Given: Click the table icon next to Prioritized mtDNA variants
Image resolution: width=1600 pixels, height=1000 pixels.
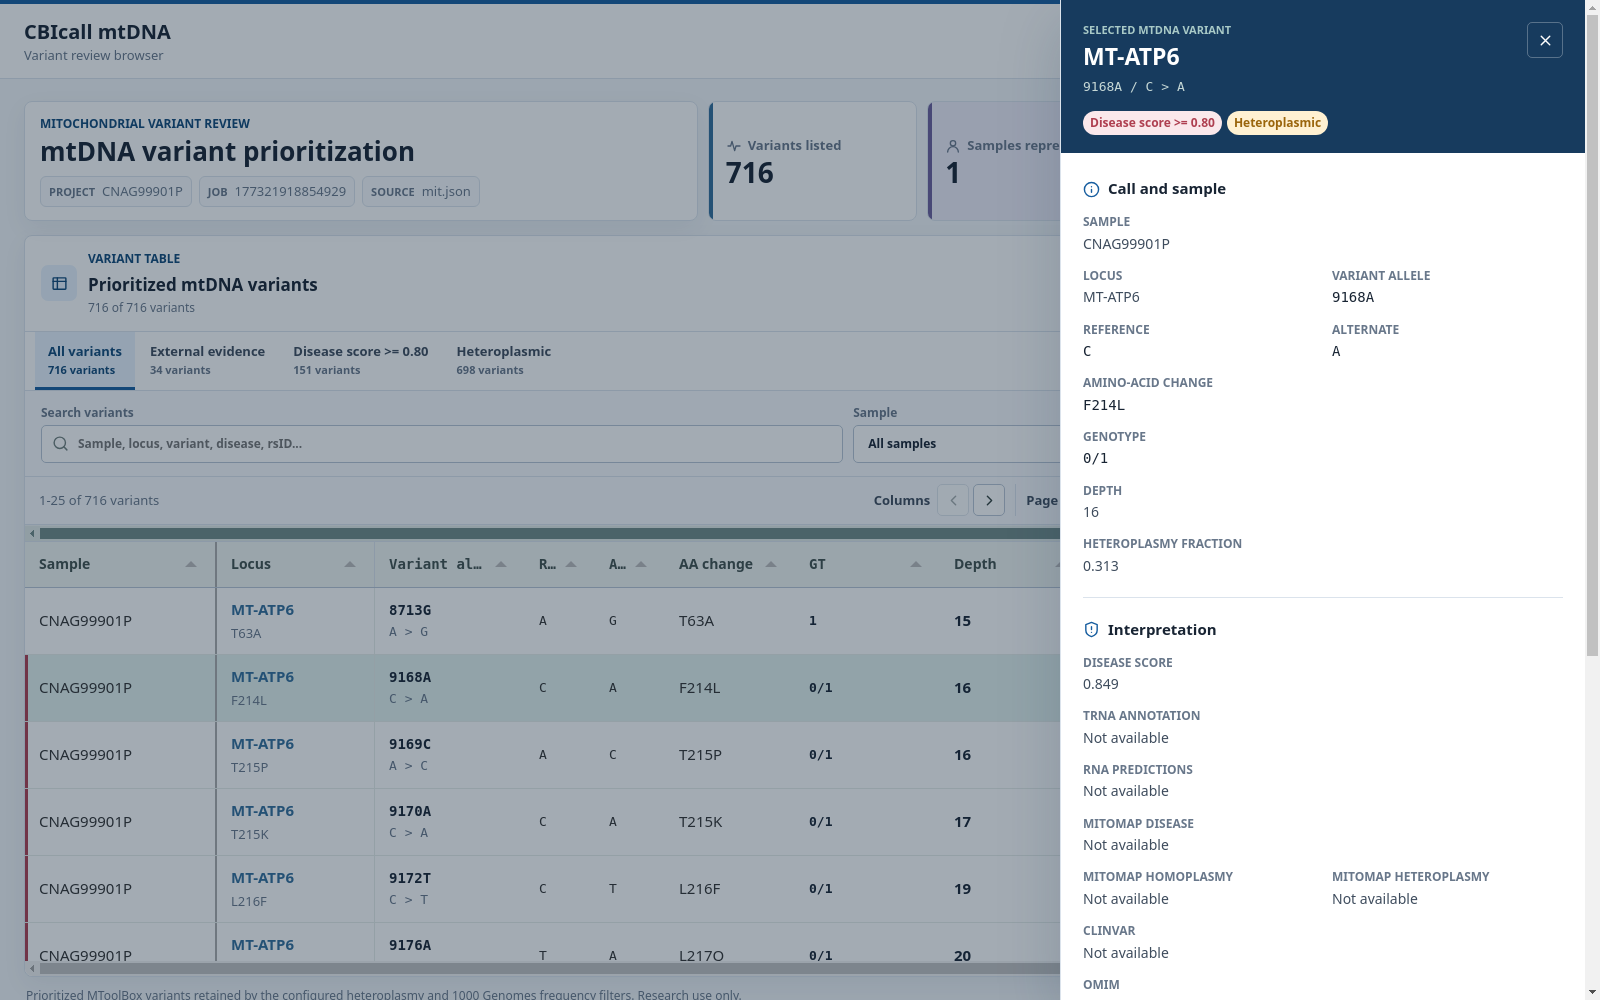Looking at the screenshot, I should click(x=59, y=283).
